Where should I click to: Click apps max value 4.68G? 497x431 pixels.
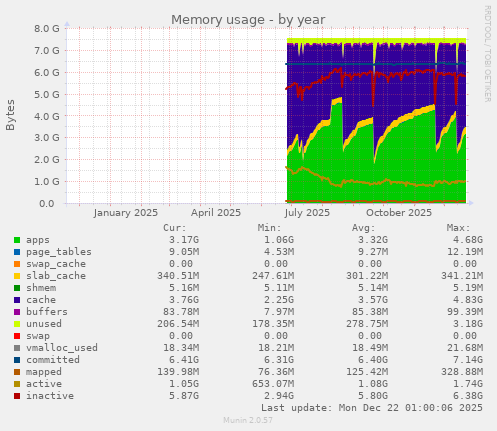pyautogui.click(x=468, y=240)
